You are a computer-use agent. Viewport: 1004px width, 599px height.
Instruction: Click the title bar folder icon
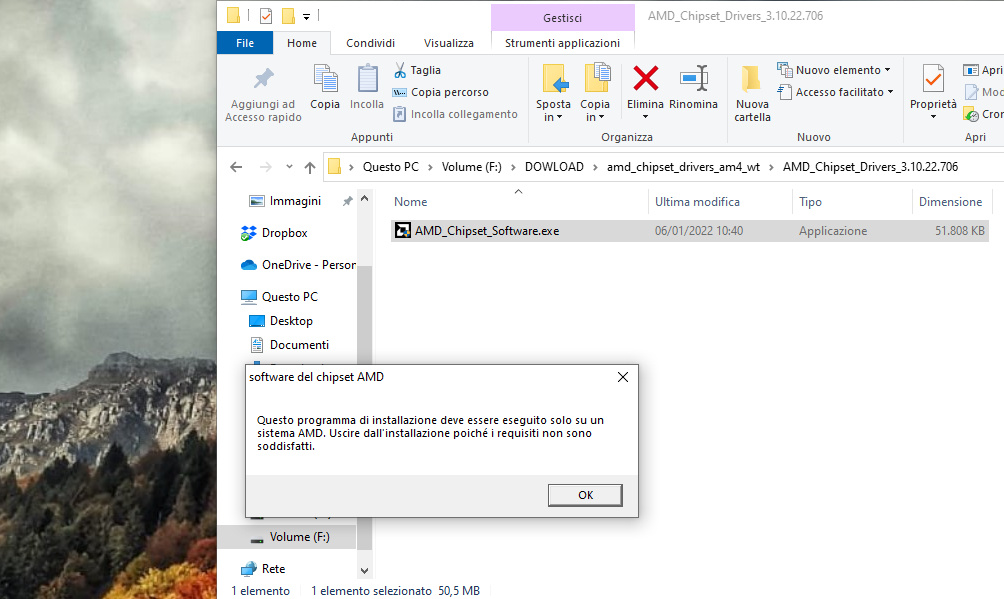point(233,15)
